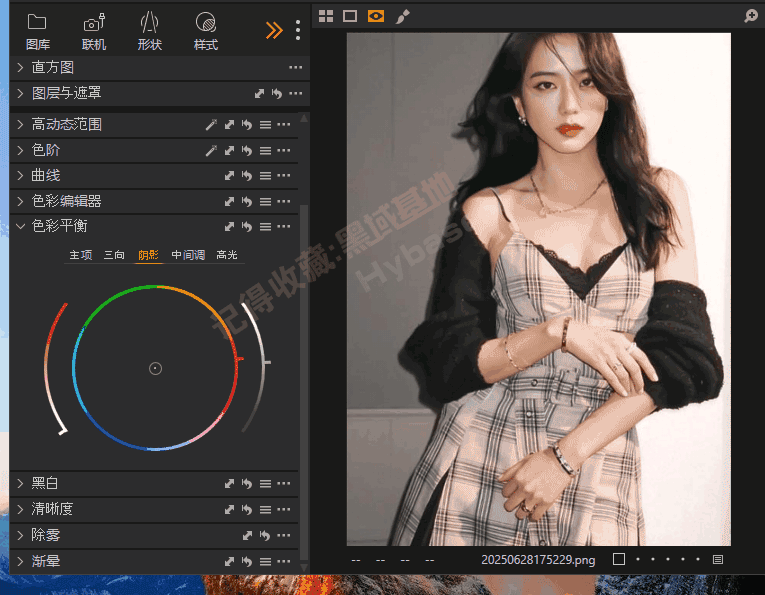Expand the 清晰度 clarity panel

click(x=20, y=509)
